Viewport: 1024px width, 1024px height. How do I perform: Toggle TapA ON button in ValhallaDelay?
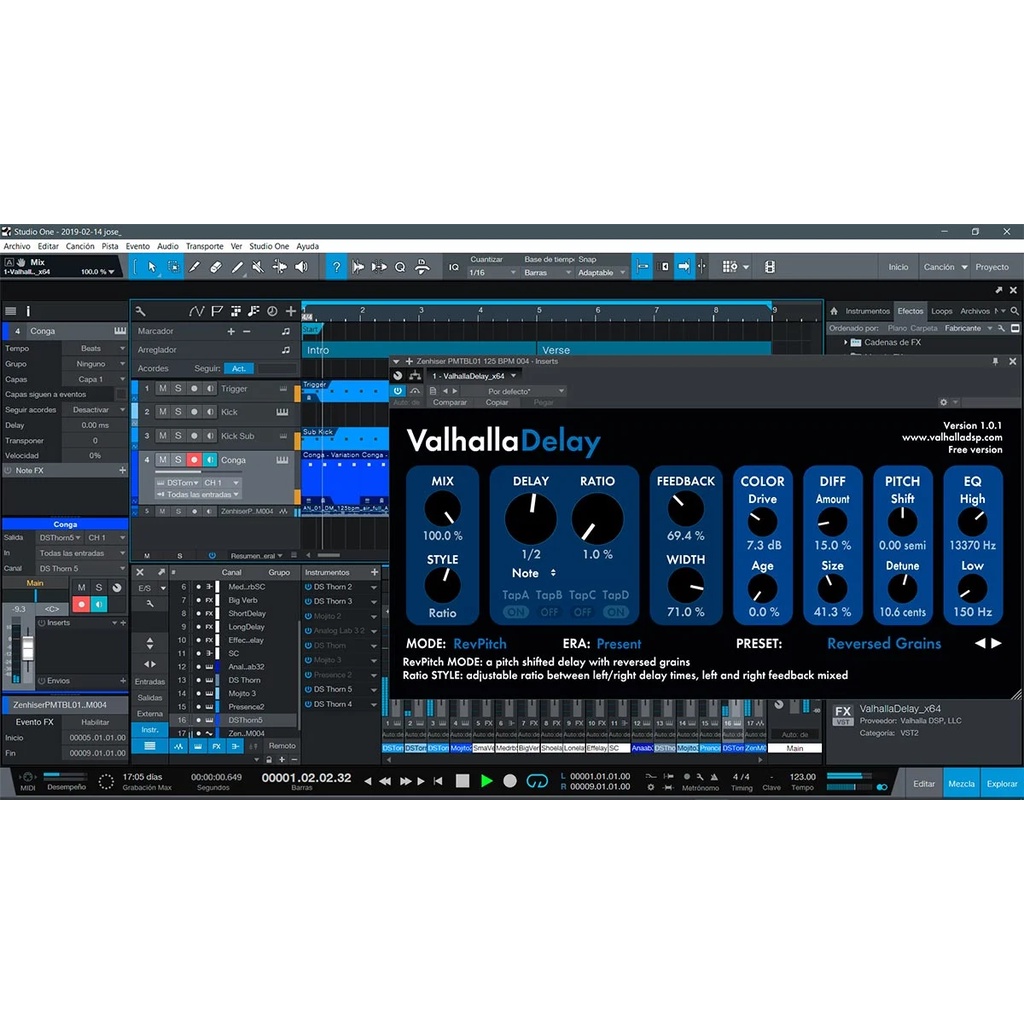pyautogui.click(x=515, y=612)
